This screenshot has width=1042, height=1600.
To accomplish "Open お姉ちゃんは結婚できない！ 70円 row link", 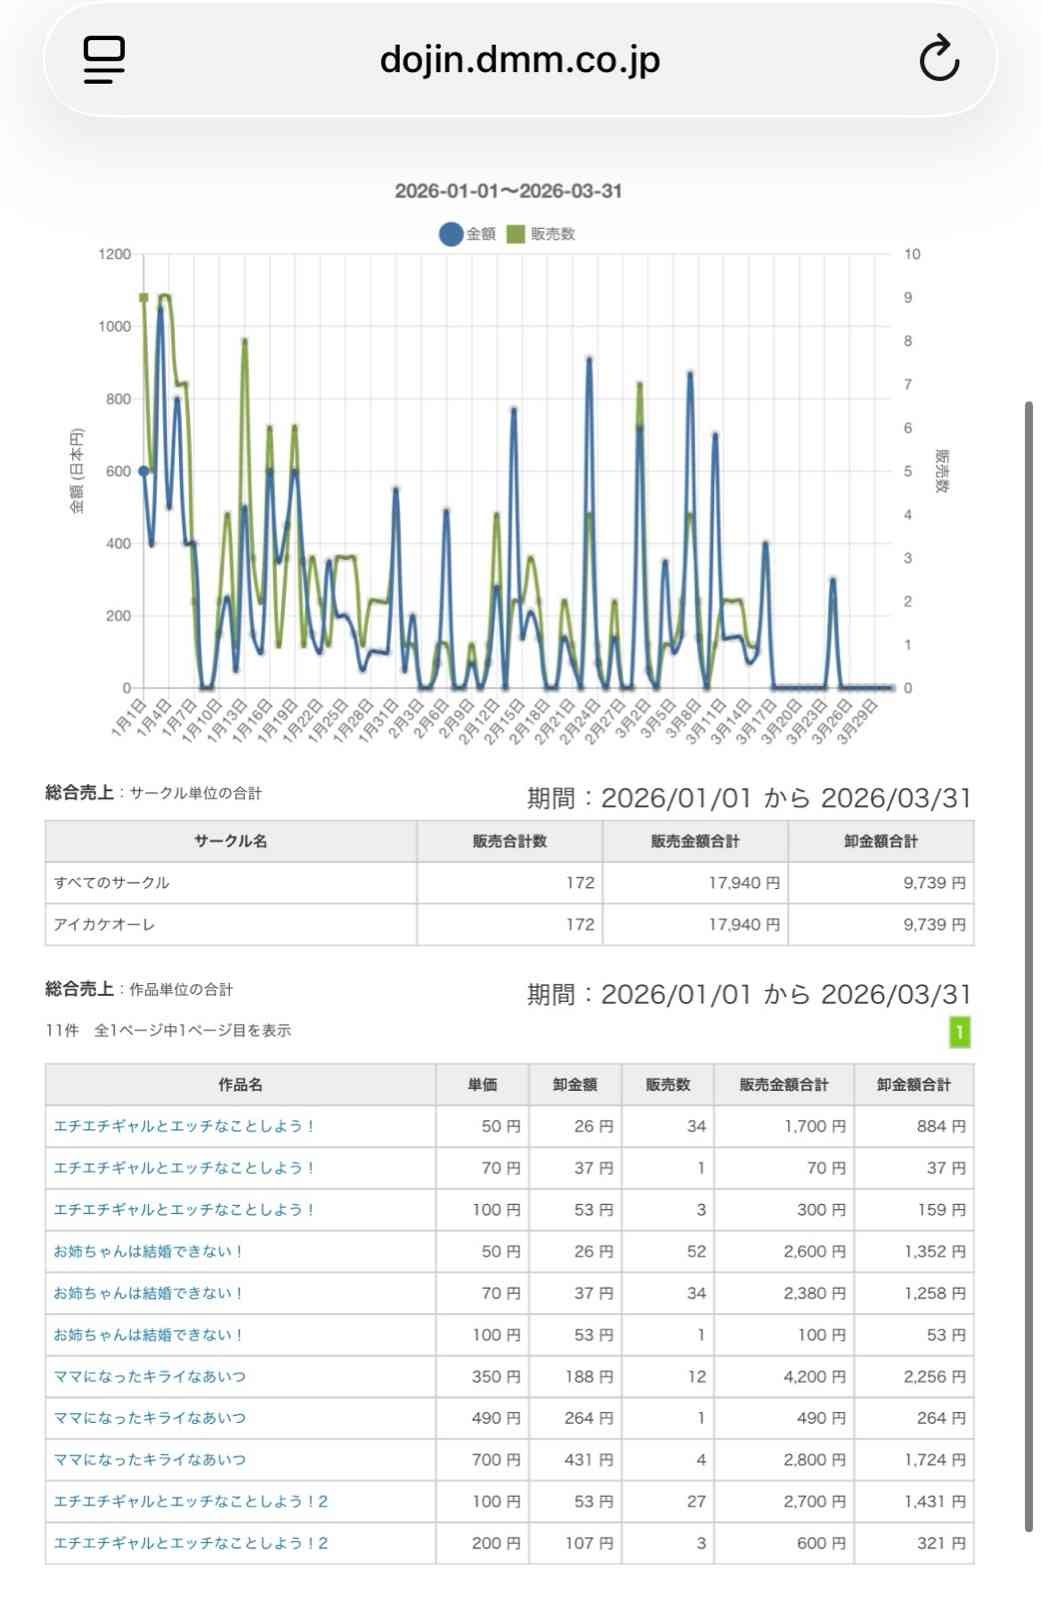I will pos(149,1293).
